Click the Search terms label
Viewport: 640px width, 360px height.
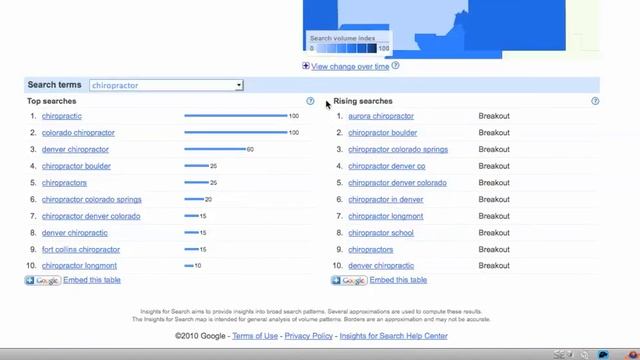click(54, 85)
